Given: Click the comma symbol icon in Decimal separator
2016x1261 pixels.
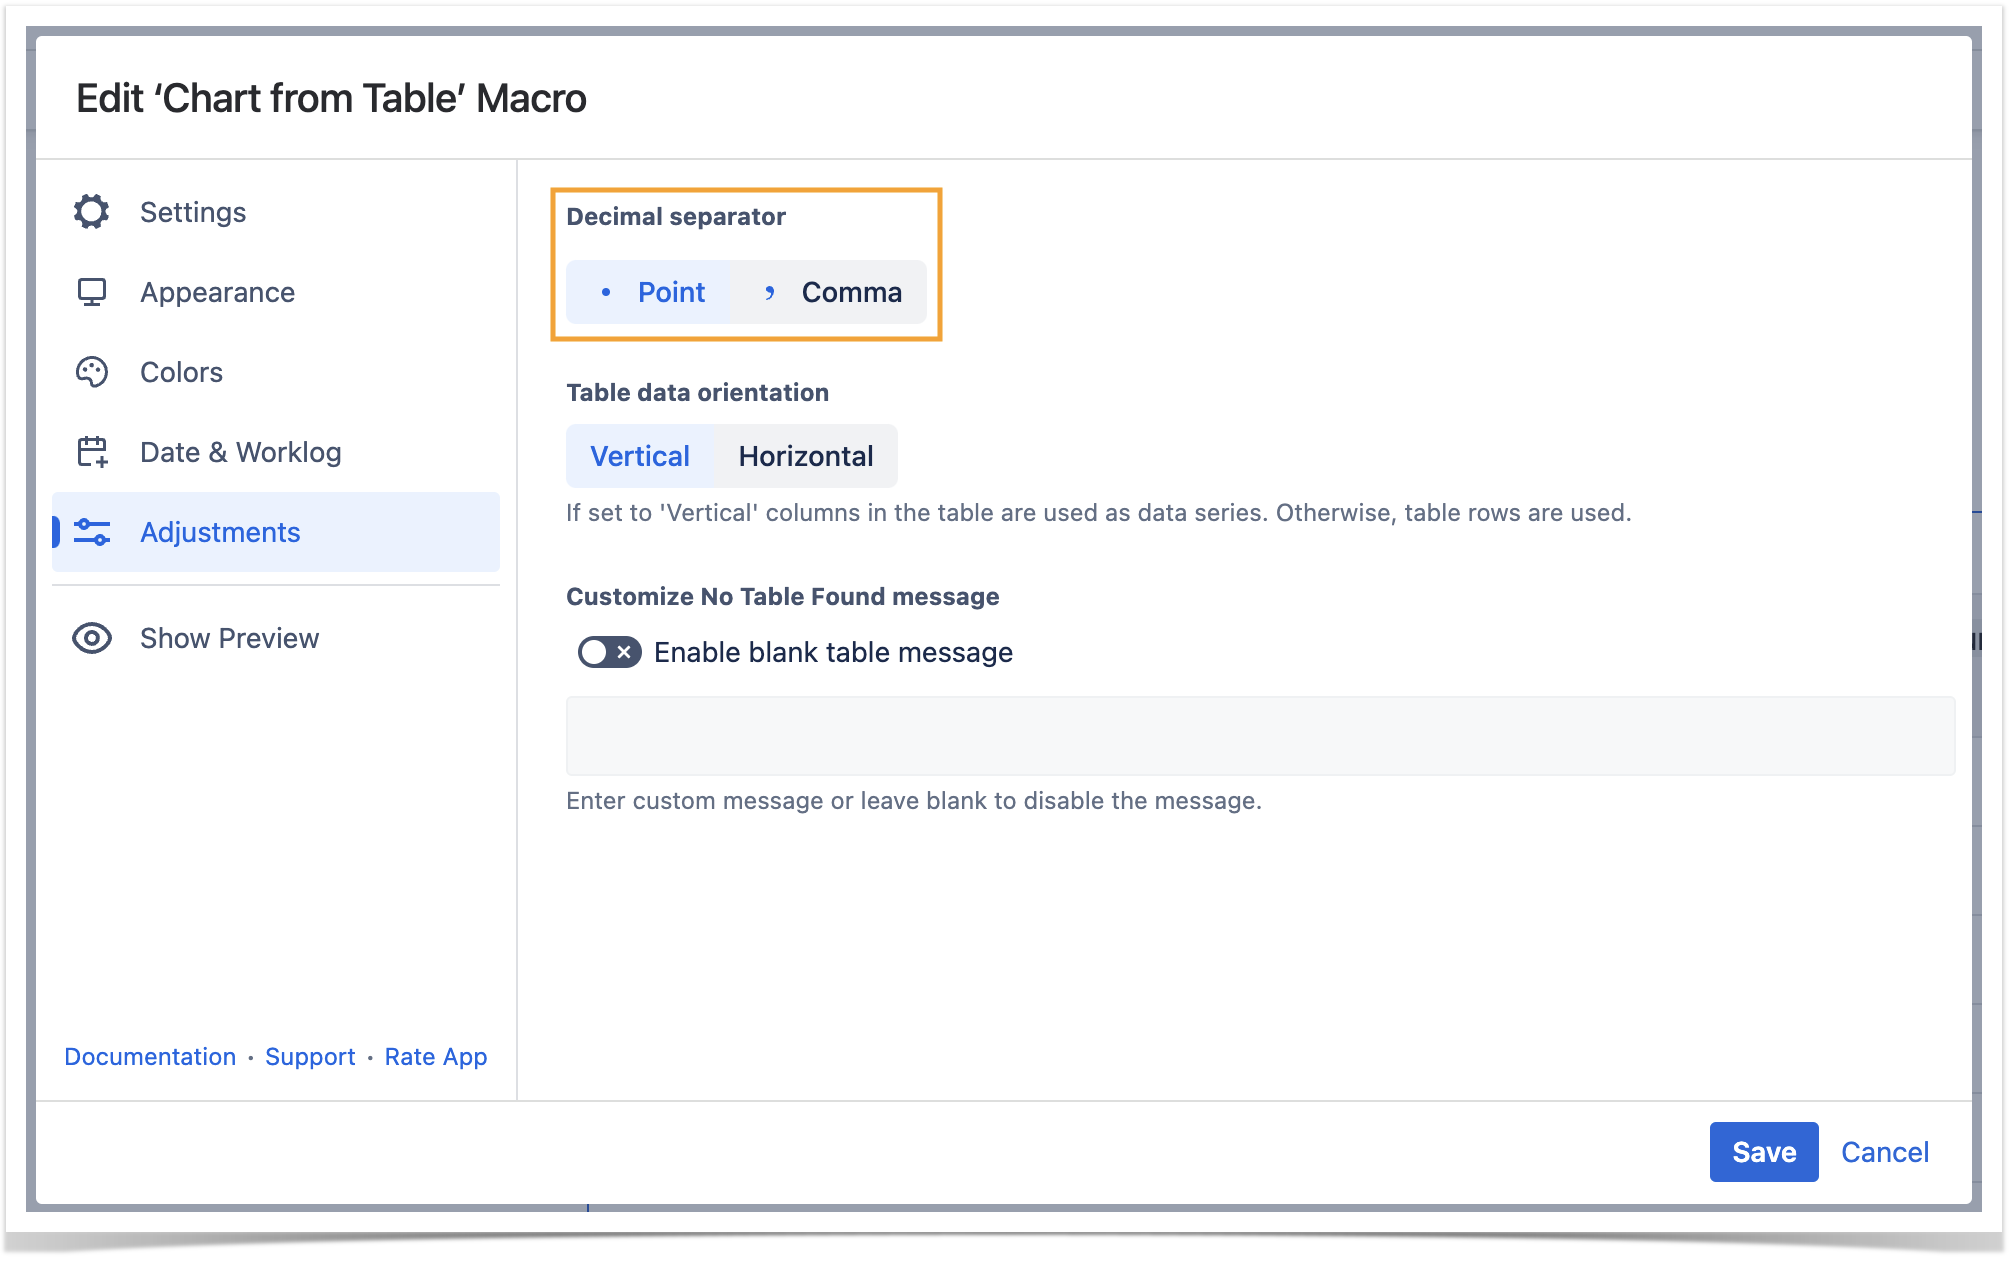Looking at the screenshot, I should coord(769,292).
